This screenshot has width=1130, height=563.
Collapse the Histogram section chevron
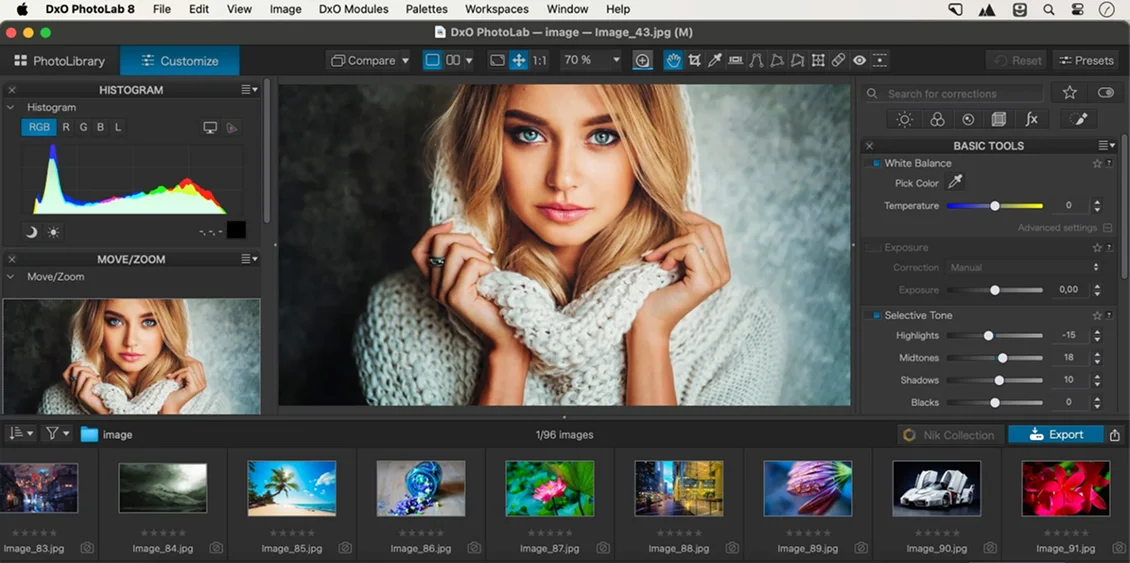(11, 107)
